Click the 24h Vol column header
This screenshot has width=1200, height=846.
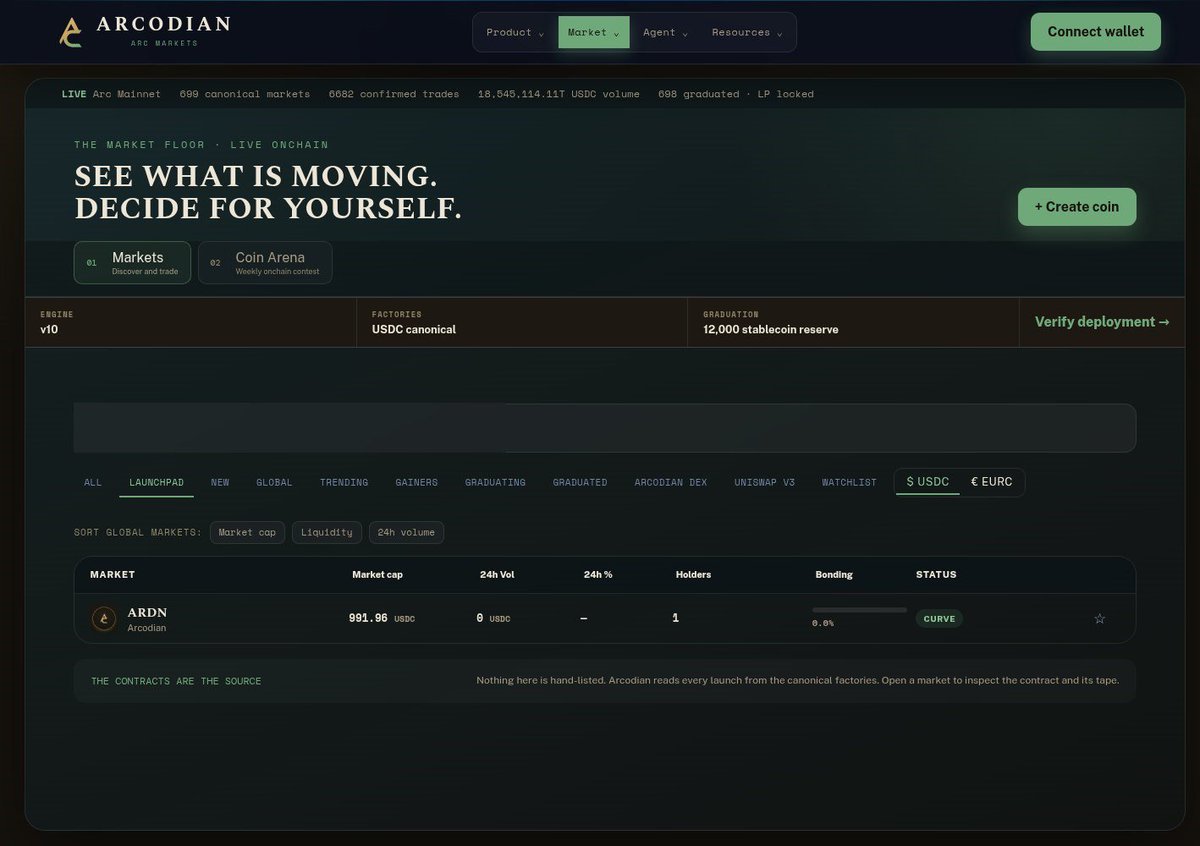click(x=497, y=575)
